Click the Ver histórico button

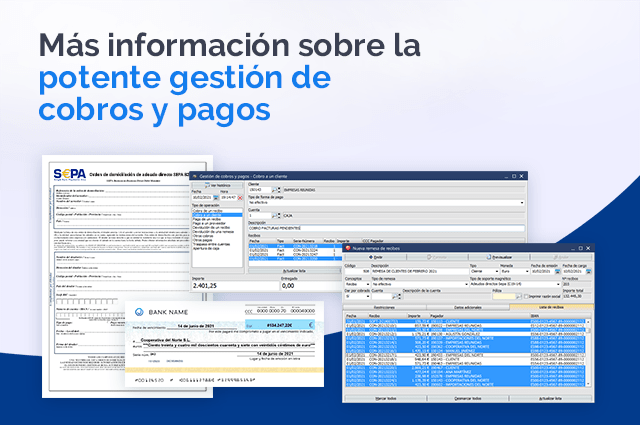pos(217,185)
